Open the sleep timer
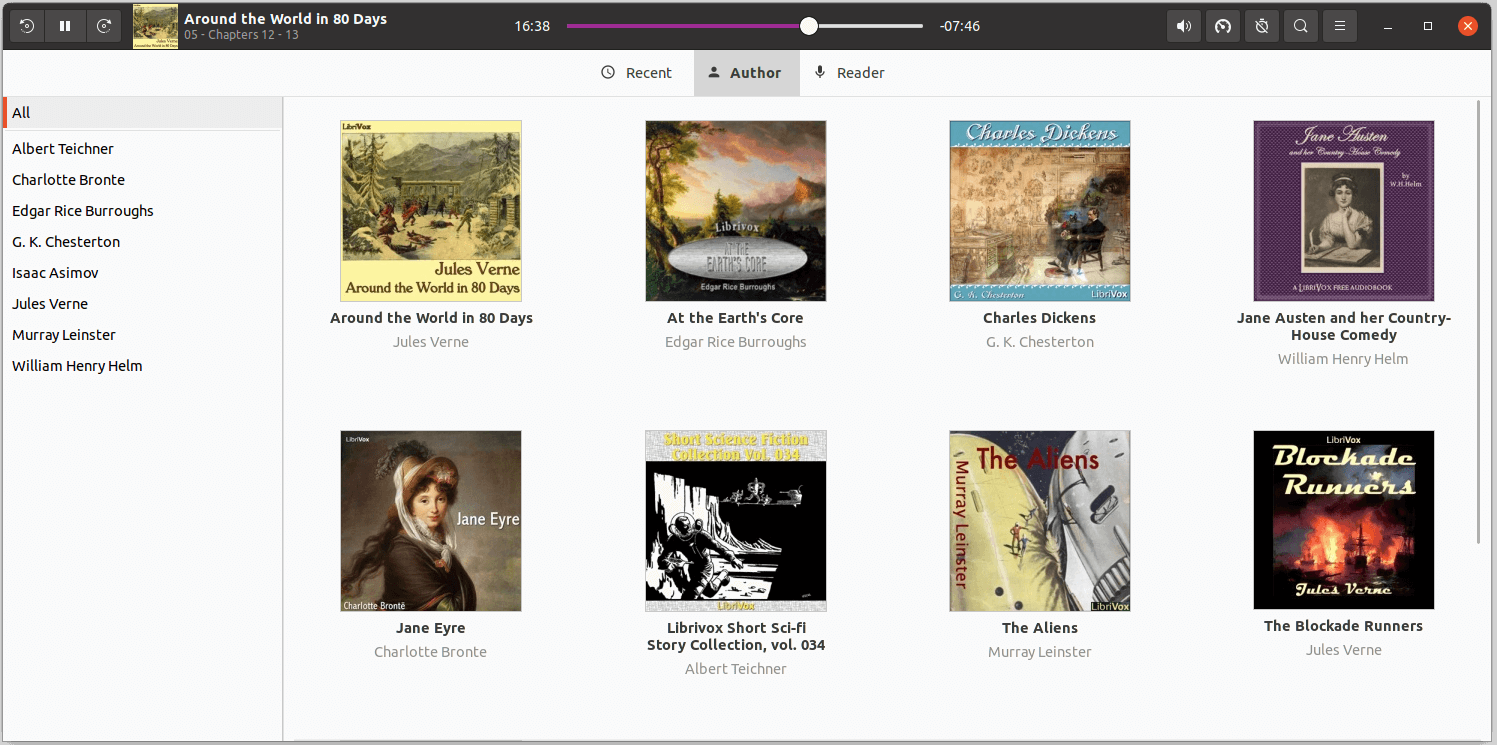Screen dimensions: 1497x745 1262,26
